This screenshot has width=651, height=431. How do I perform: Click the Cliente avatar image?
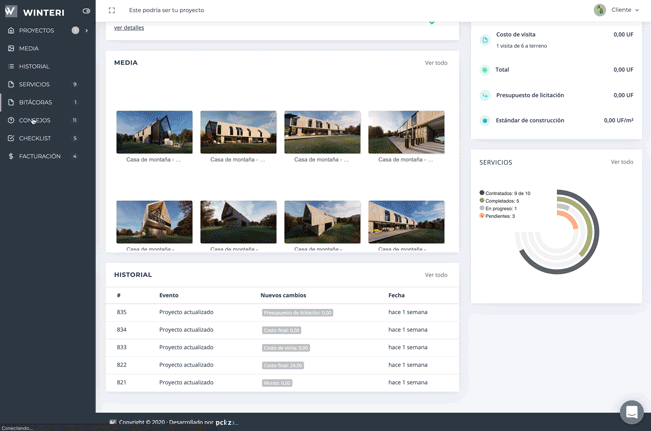point(600,10)
